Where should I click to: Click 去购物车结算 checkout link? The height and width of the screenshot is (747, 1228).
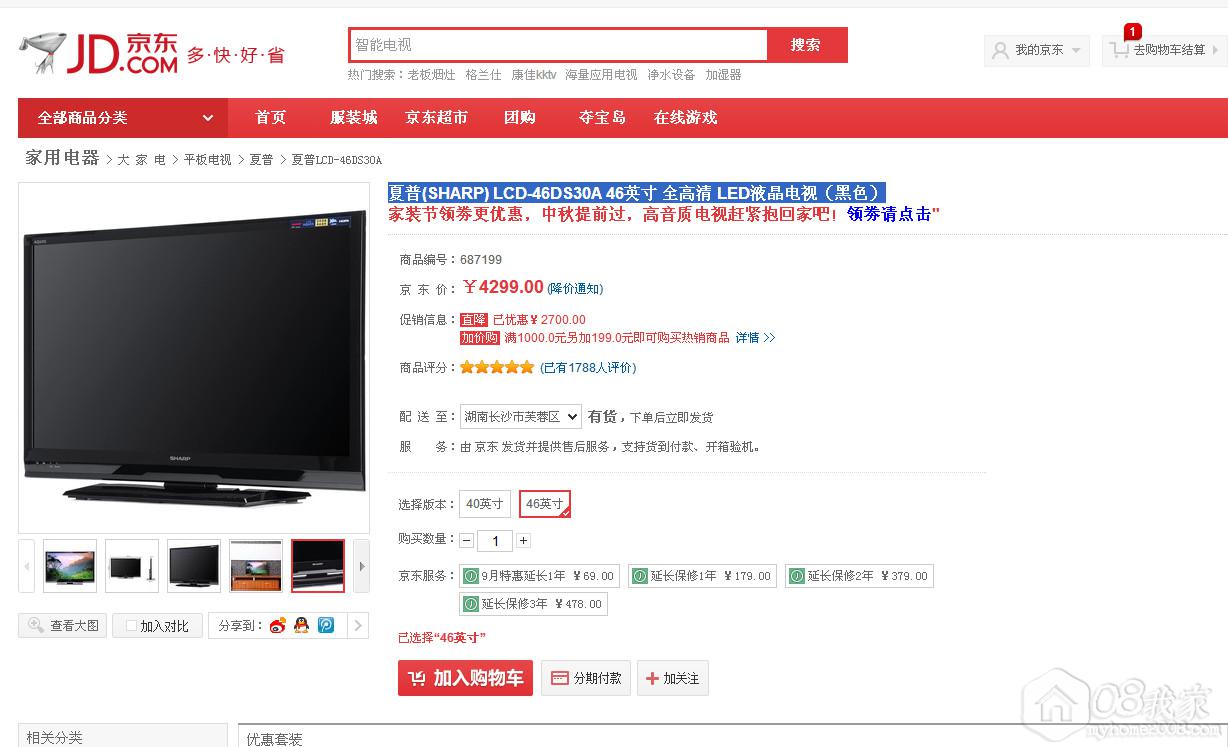point(1168,50)
